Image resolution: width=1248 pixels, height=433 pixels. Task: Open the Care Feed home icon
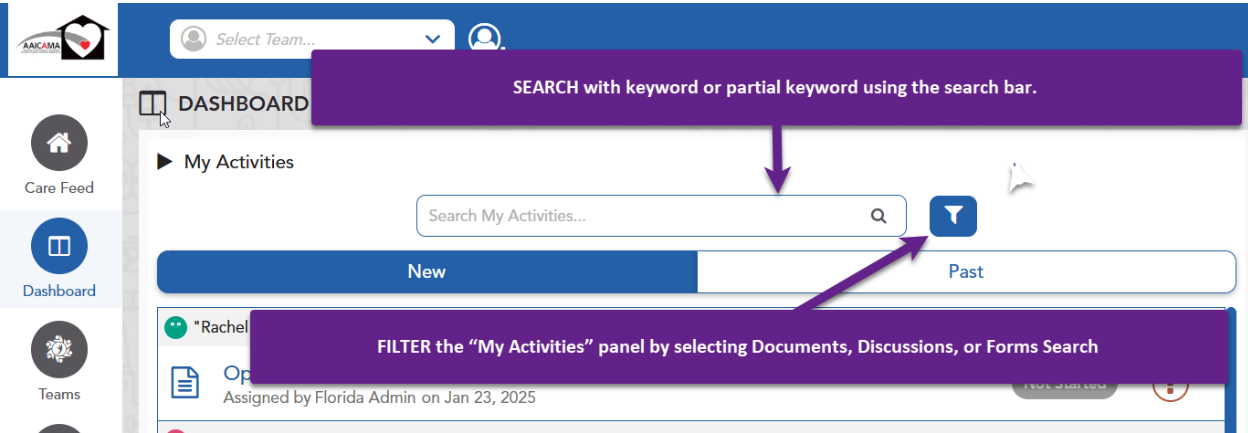pos(59,143)
